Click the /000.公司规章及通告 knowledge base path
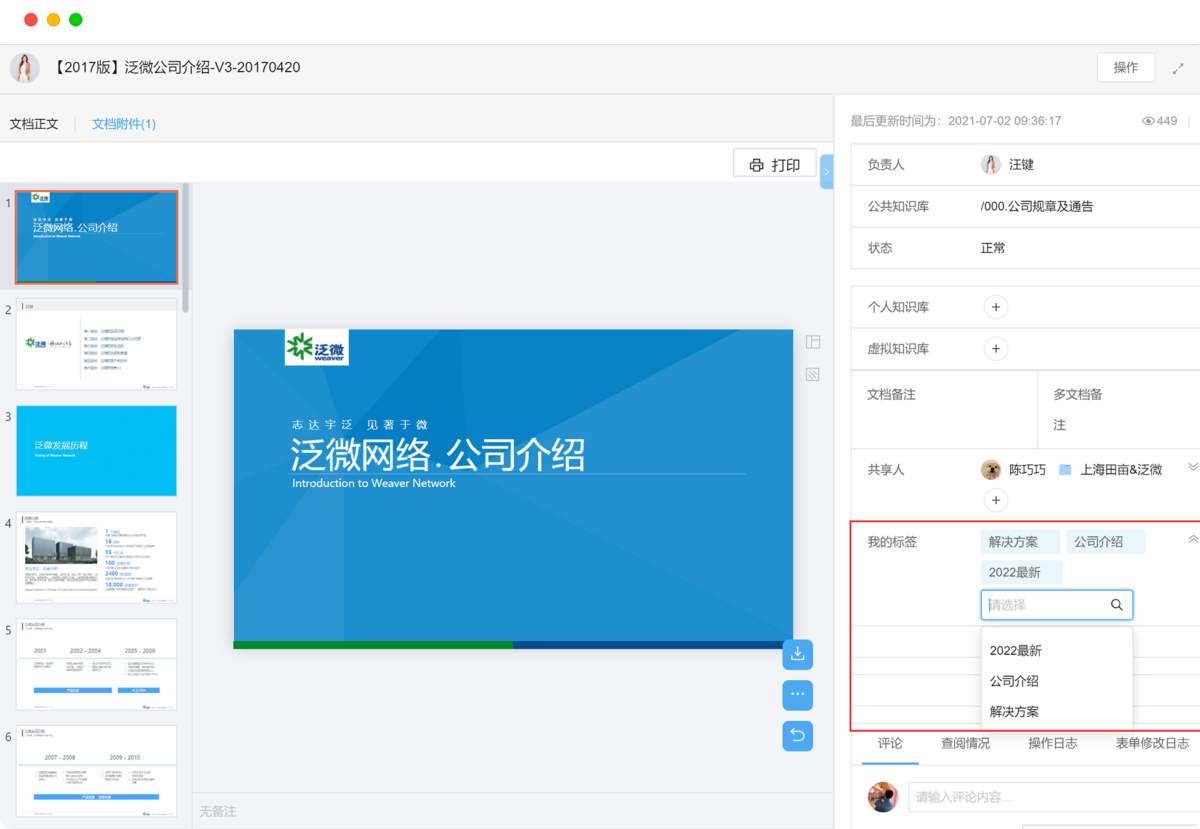This screenshot has height=829, width=1200. pos(1037,206)
